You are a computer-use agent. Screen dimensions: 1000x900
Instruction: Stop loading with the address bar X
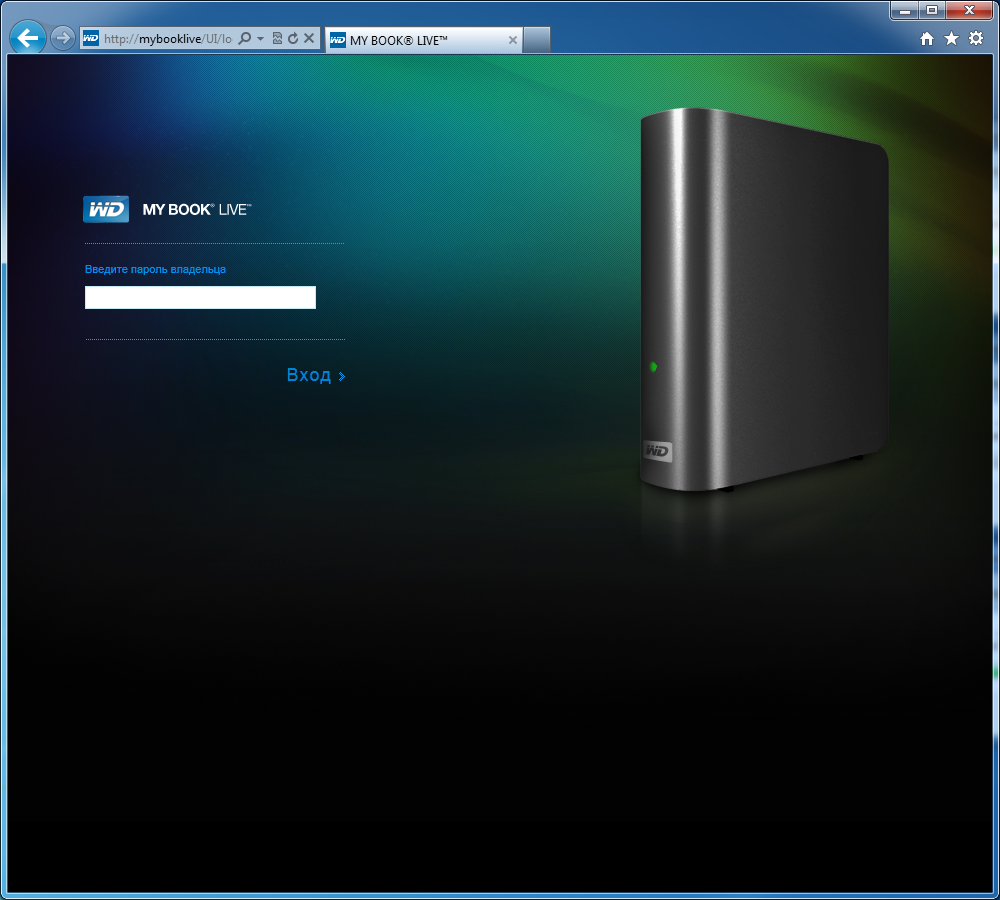[309, 38]
